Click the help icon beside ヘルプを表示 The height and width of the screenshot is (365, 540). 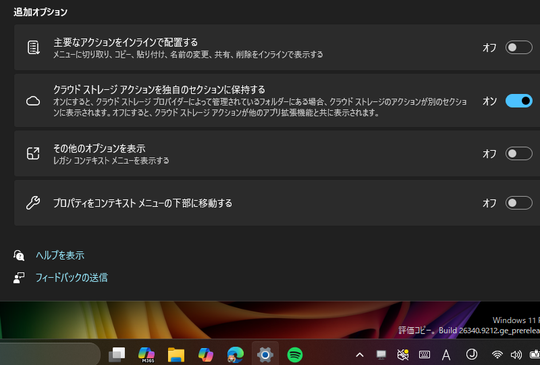click(19, 256)
